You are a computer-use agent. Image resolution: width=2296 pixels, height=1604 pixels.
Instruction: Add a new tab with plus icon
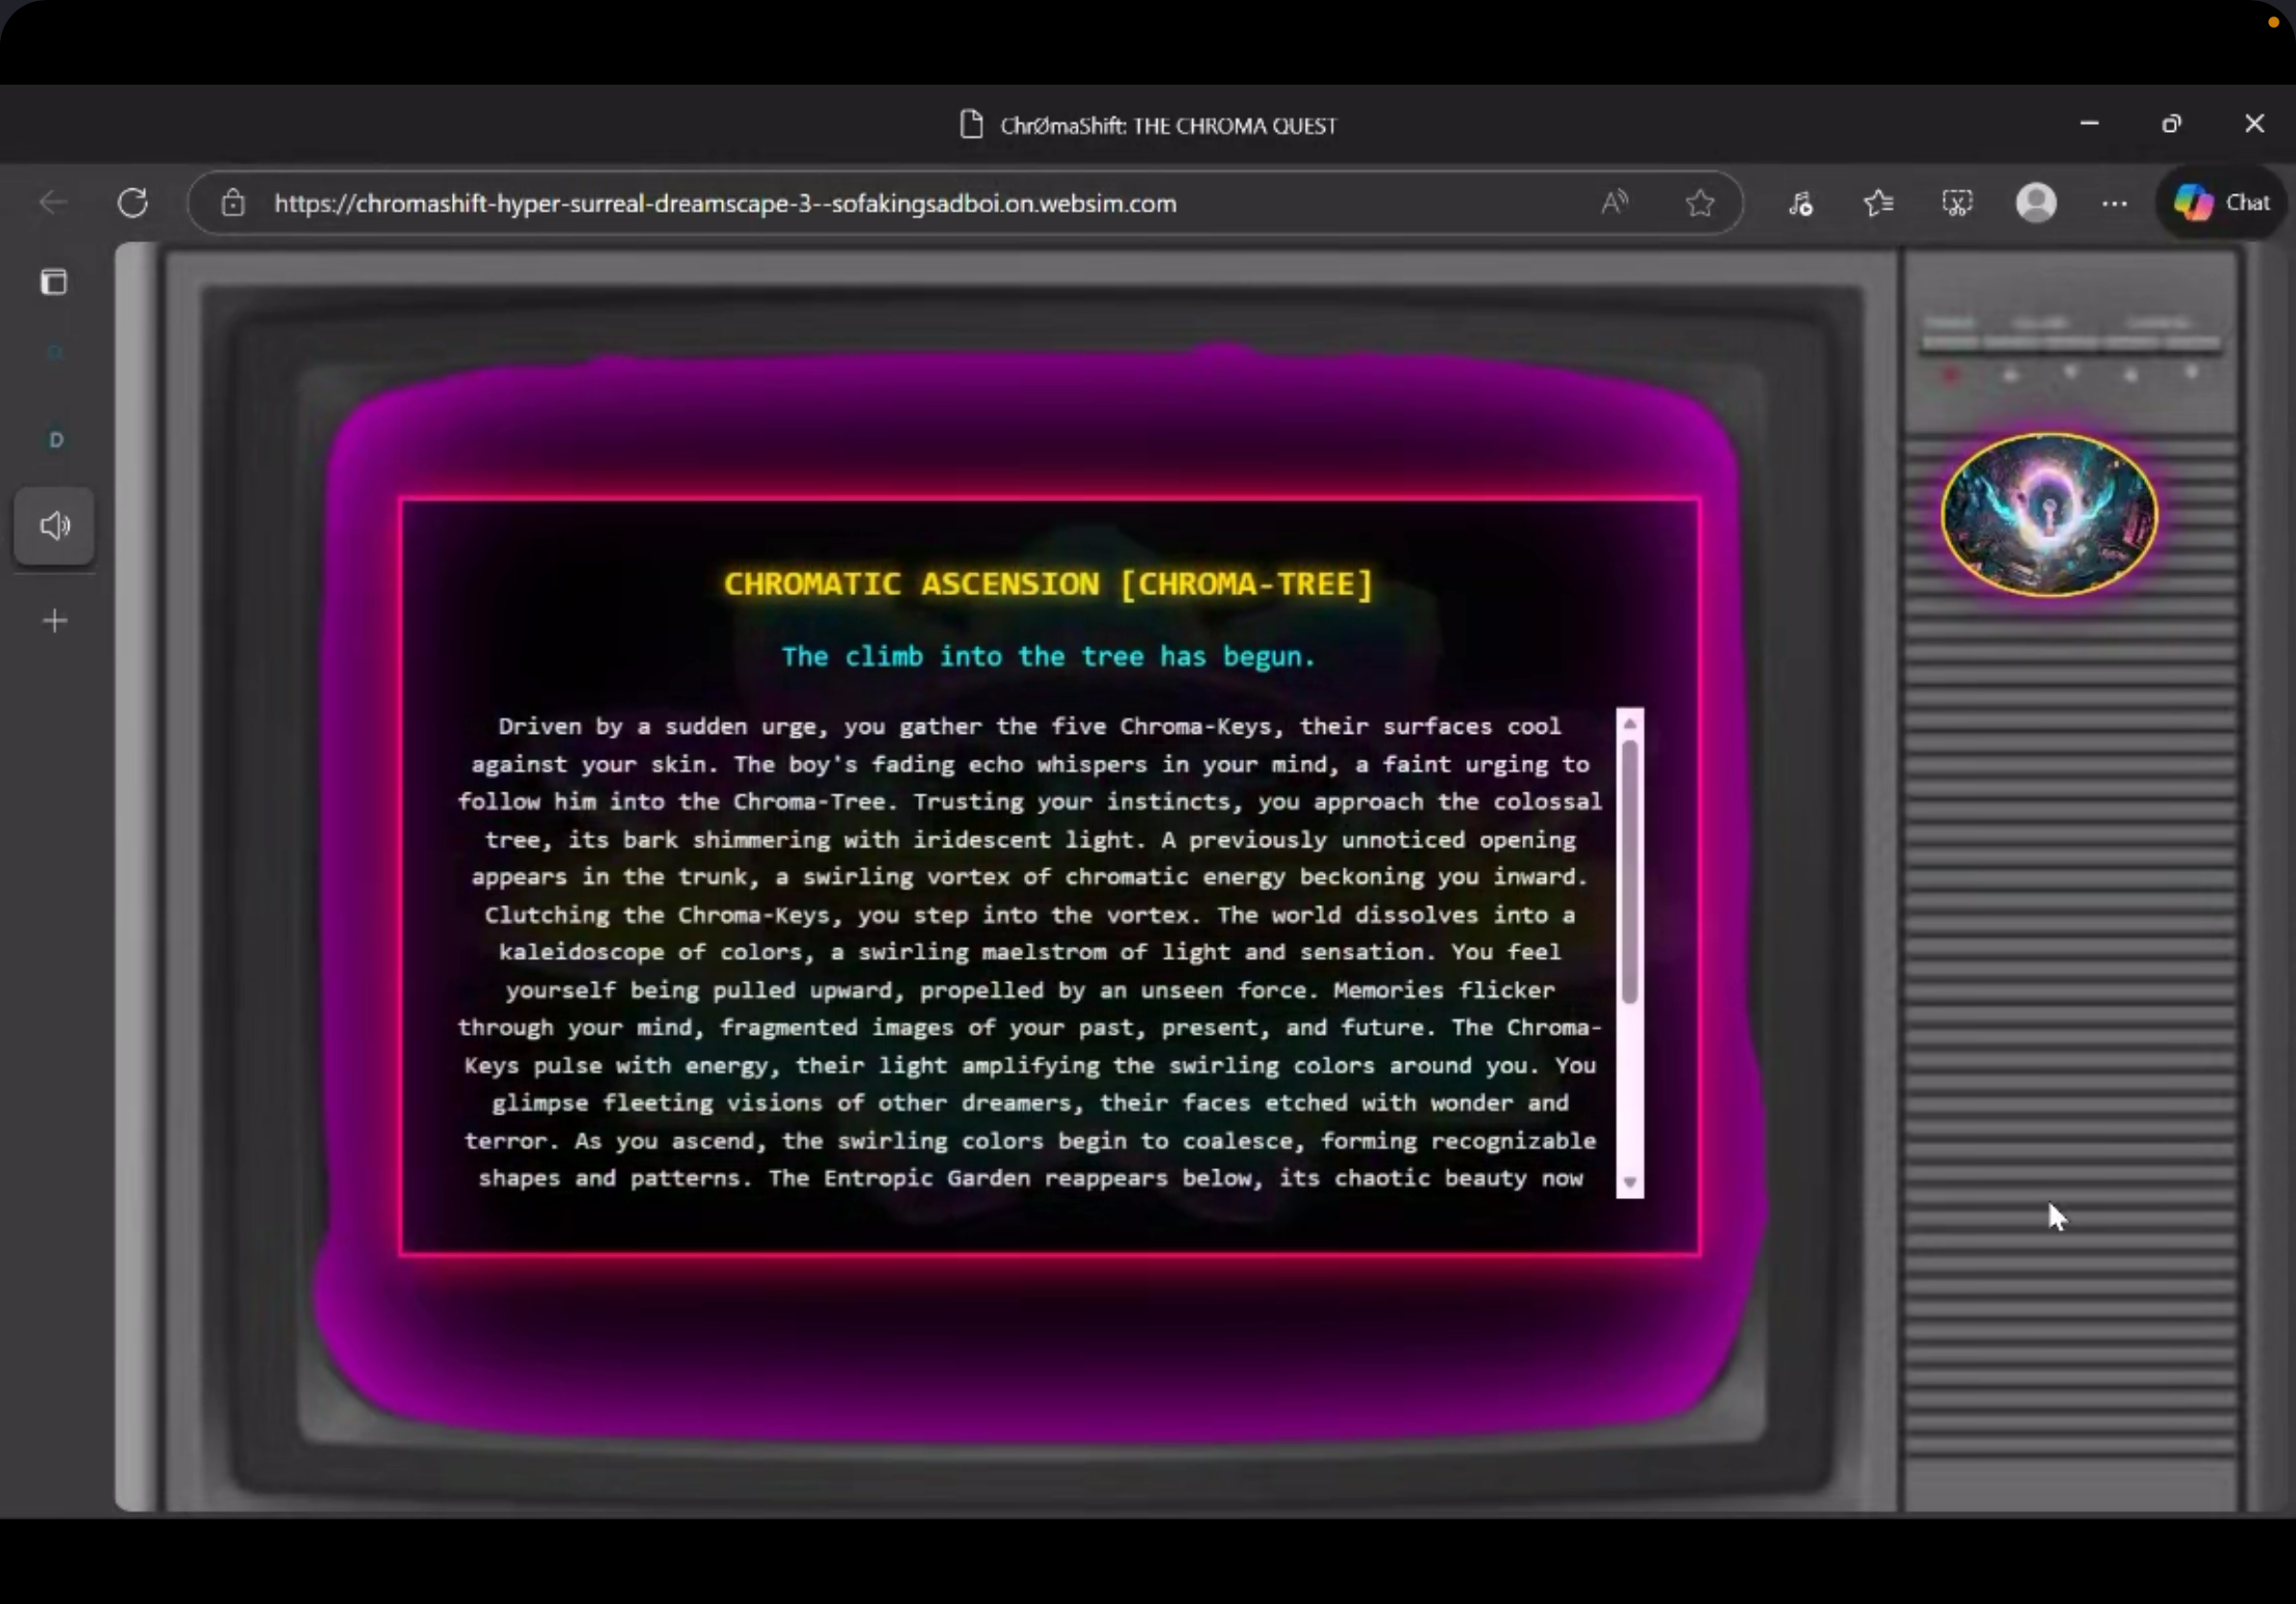[55, 621]
